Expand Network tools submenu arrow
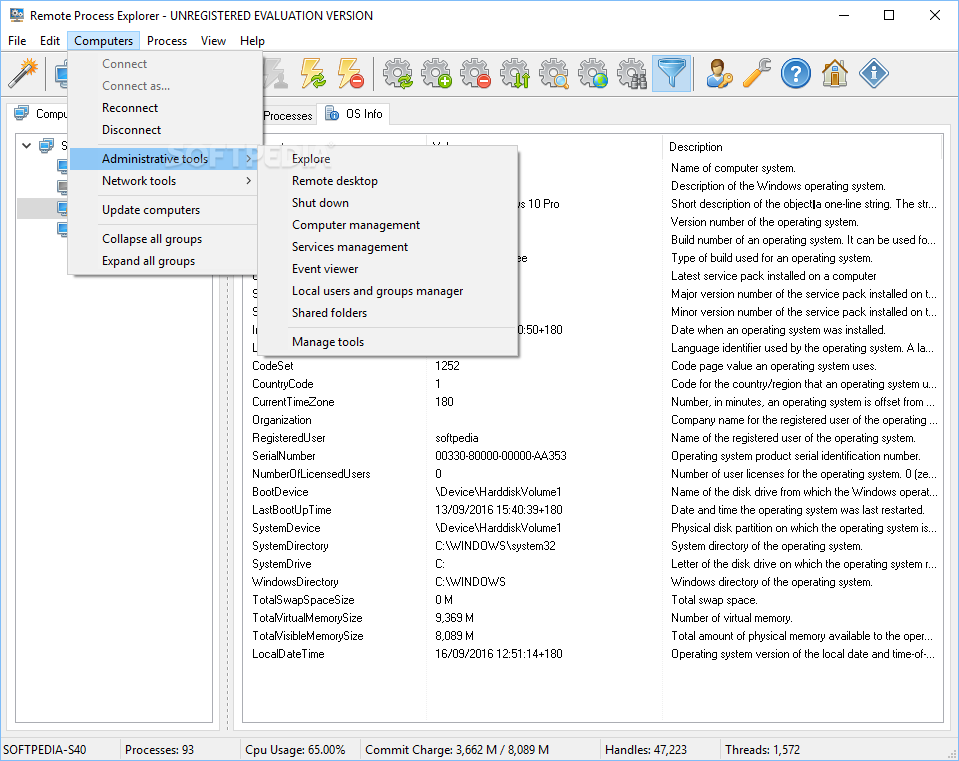Screen dimensions: 959x761 coord(248,180)
